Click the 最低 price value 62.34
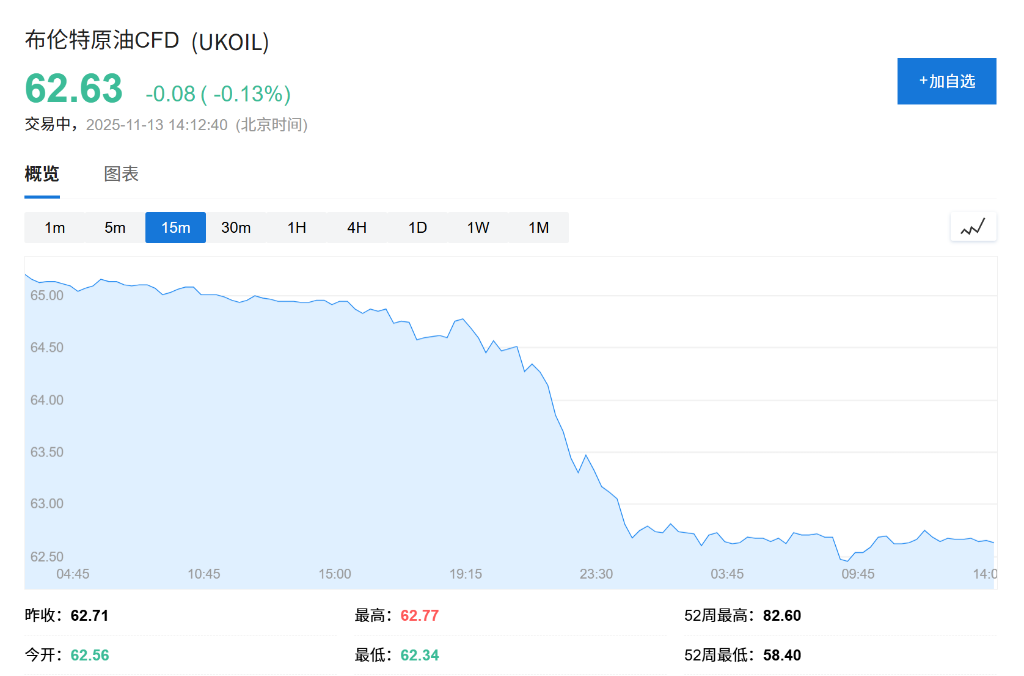 click(x=419, y=655)
